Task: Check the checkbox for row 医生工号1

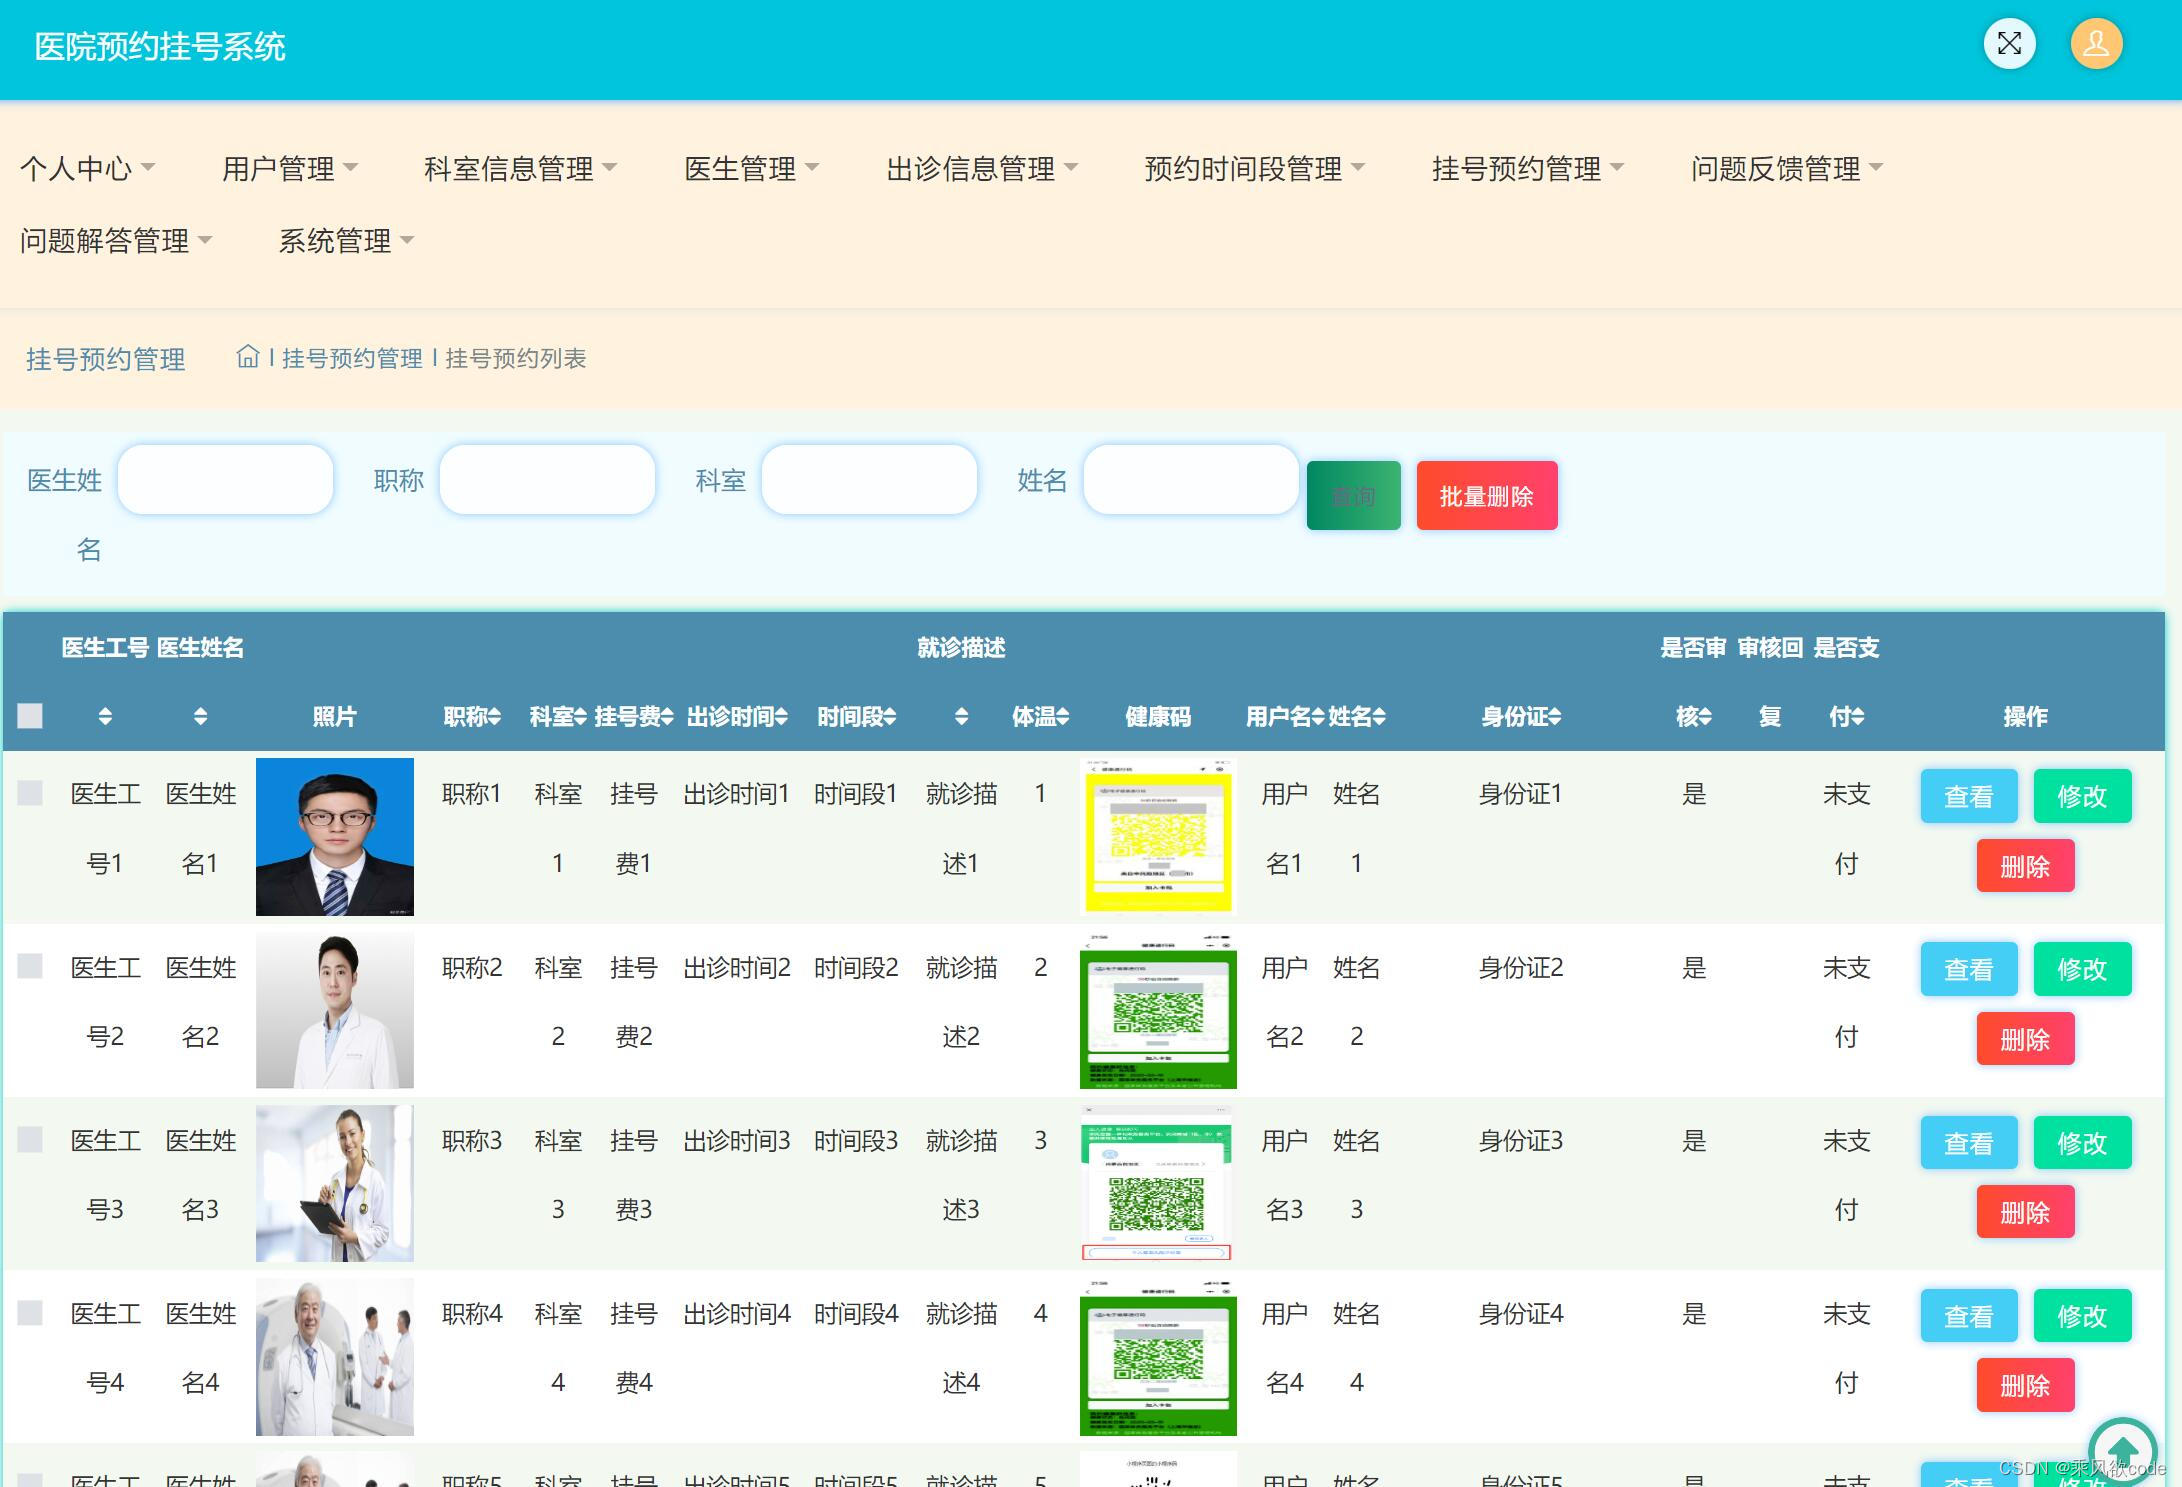Action: 30,793
